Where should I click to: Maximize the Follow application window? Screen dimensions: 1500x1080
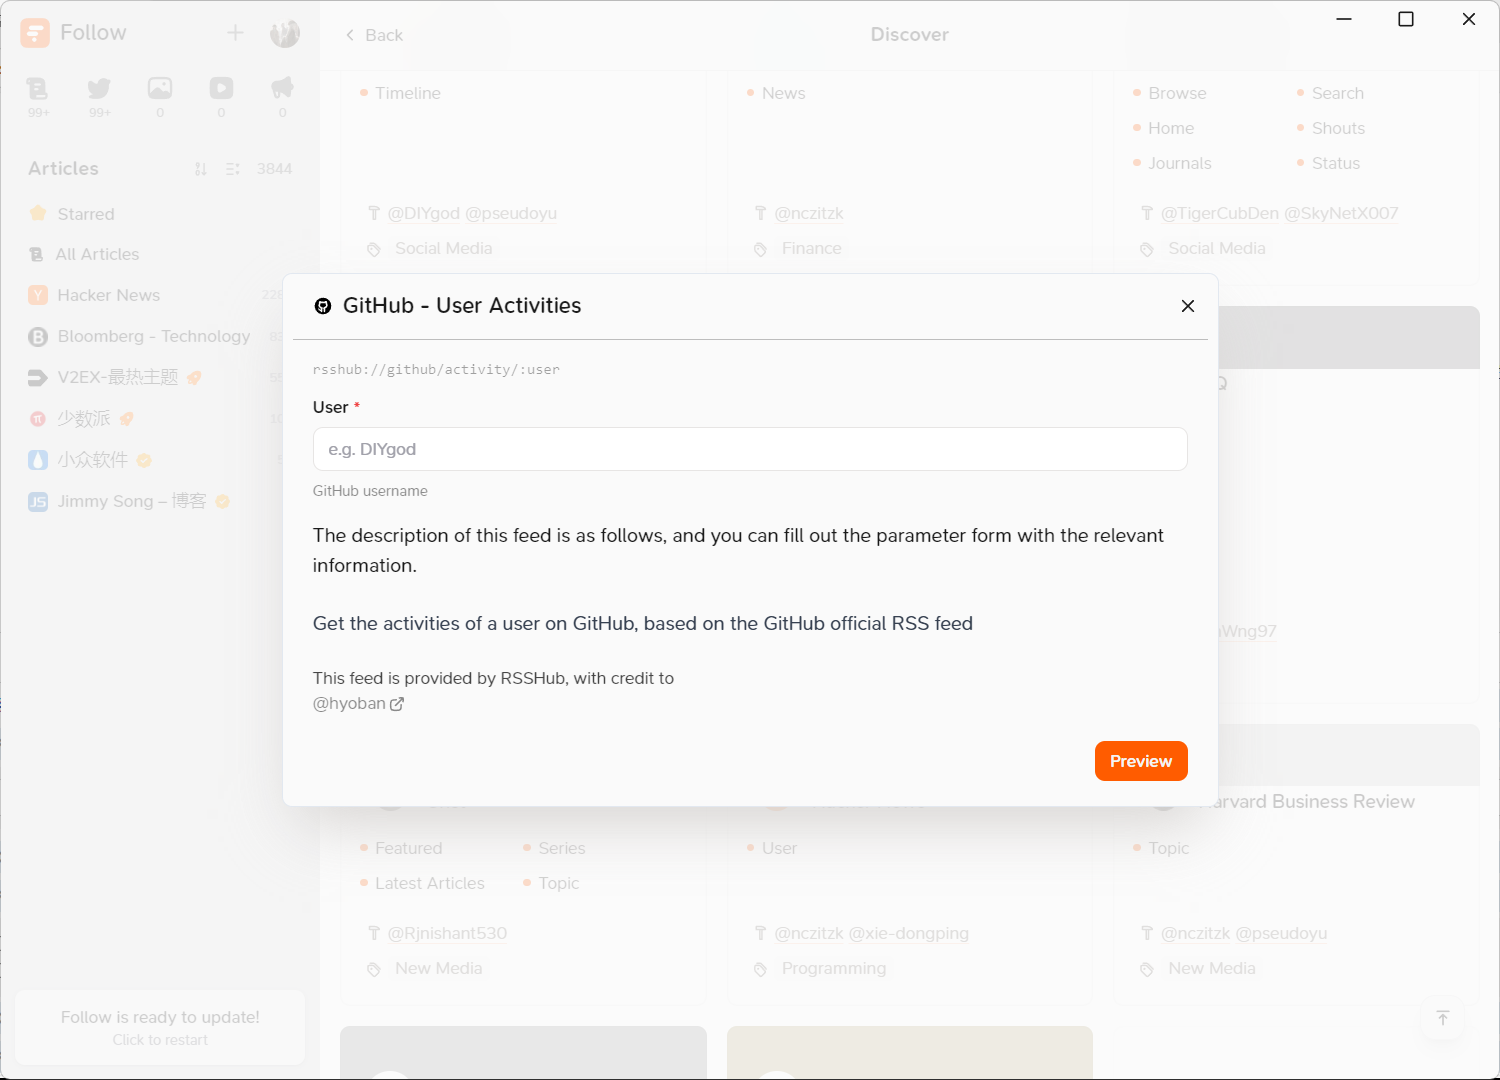(1406, 19)
